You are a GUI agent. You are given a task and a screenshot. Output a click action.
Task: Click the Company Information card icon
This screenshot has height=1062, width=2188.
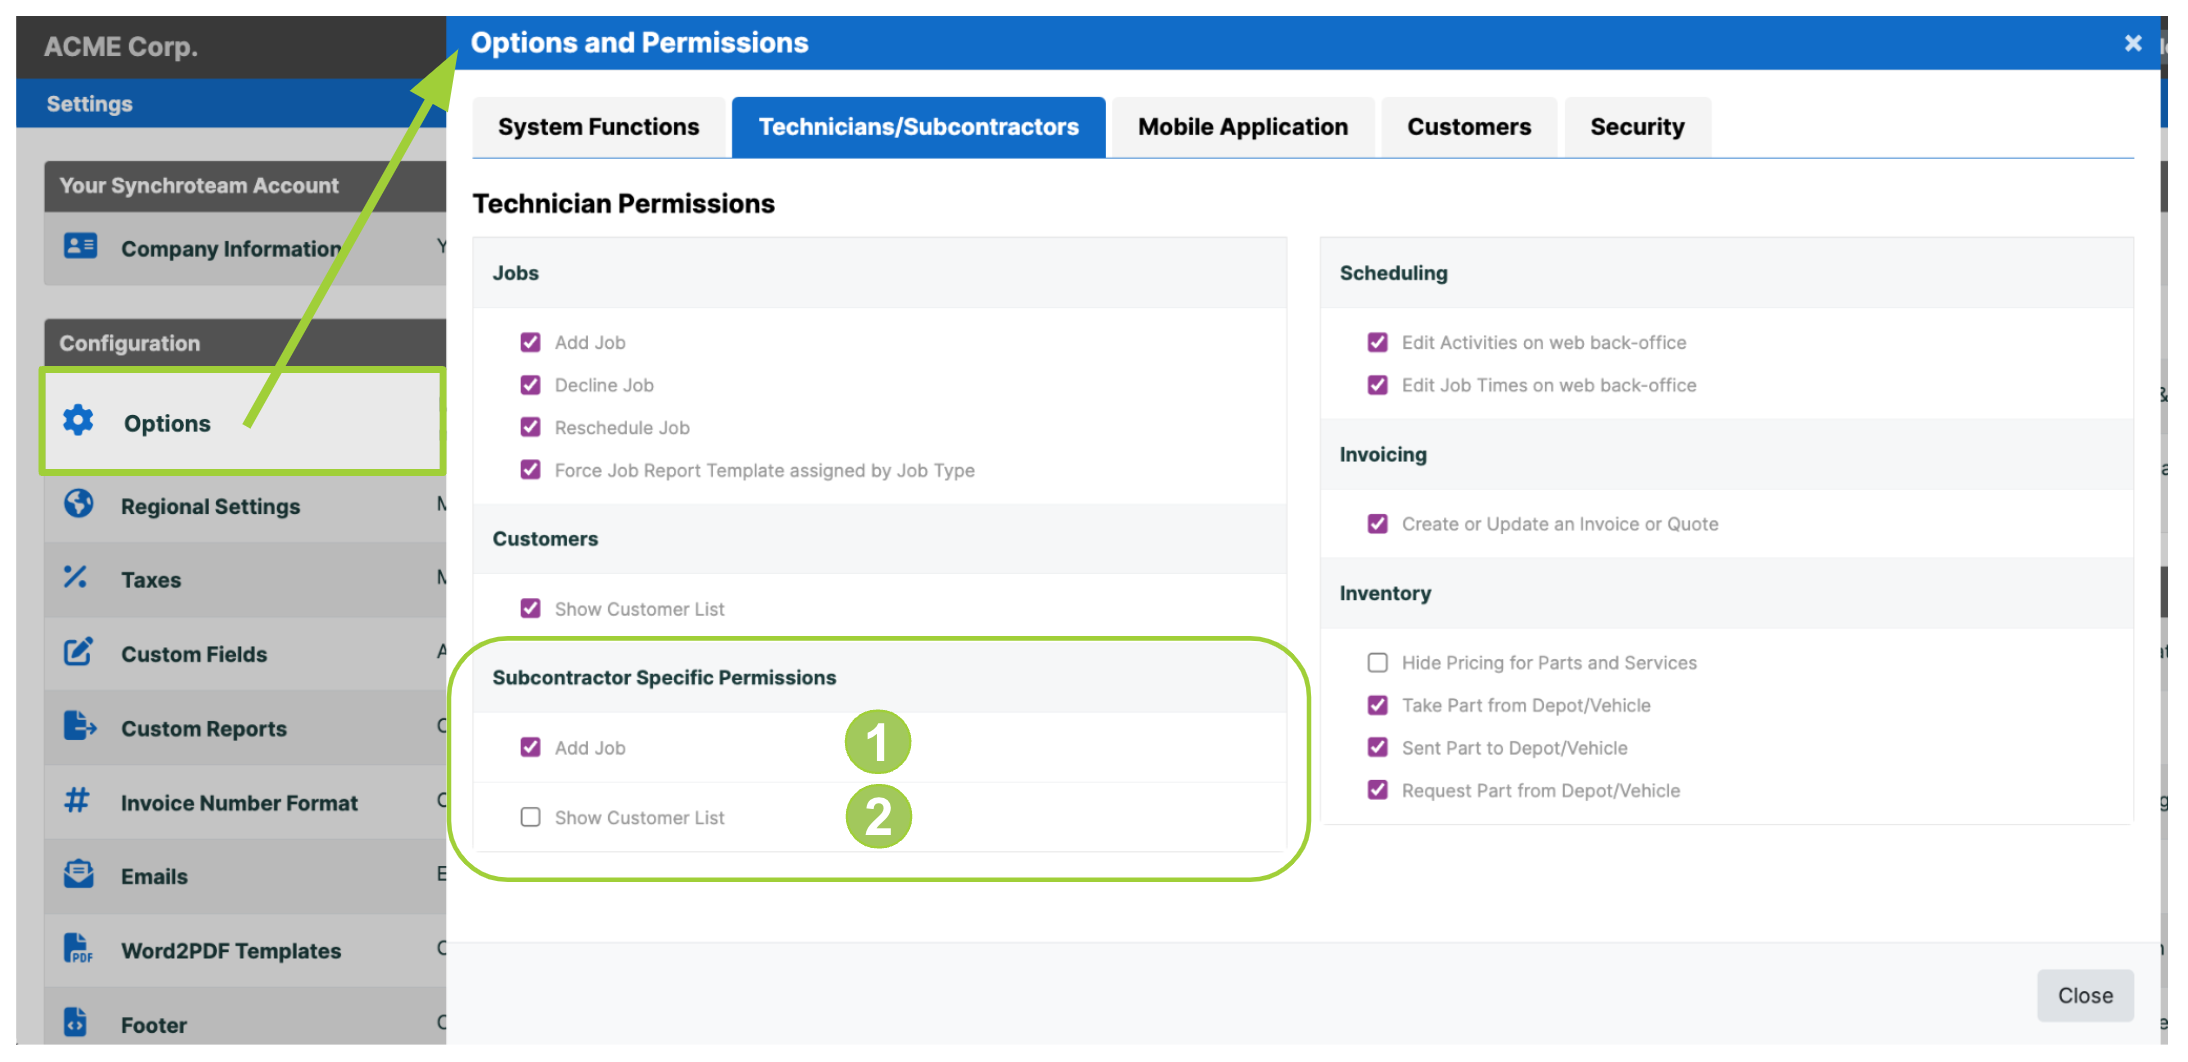point(80,246)
